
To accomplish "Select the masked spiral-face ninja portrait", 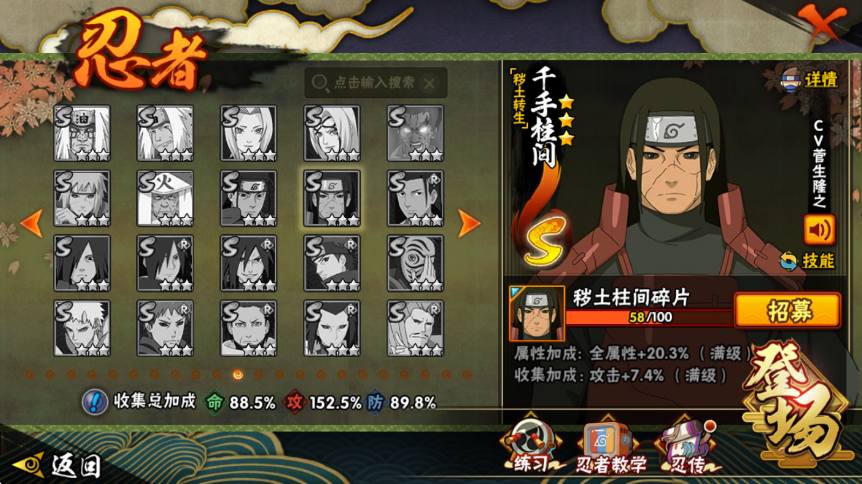I will tap(415, 263).
